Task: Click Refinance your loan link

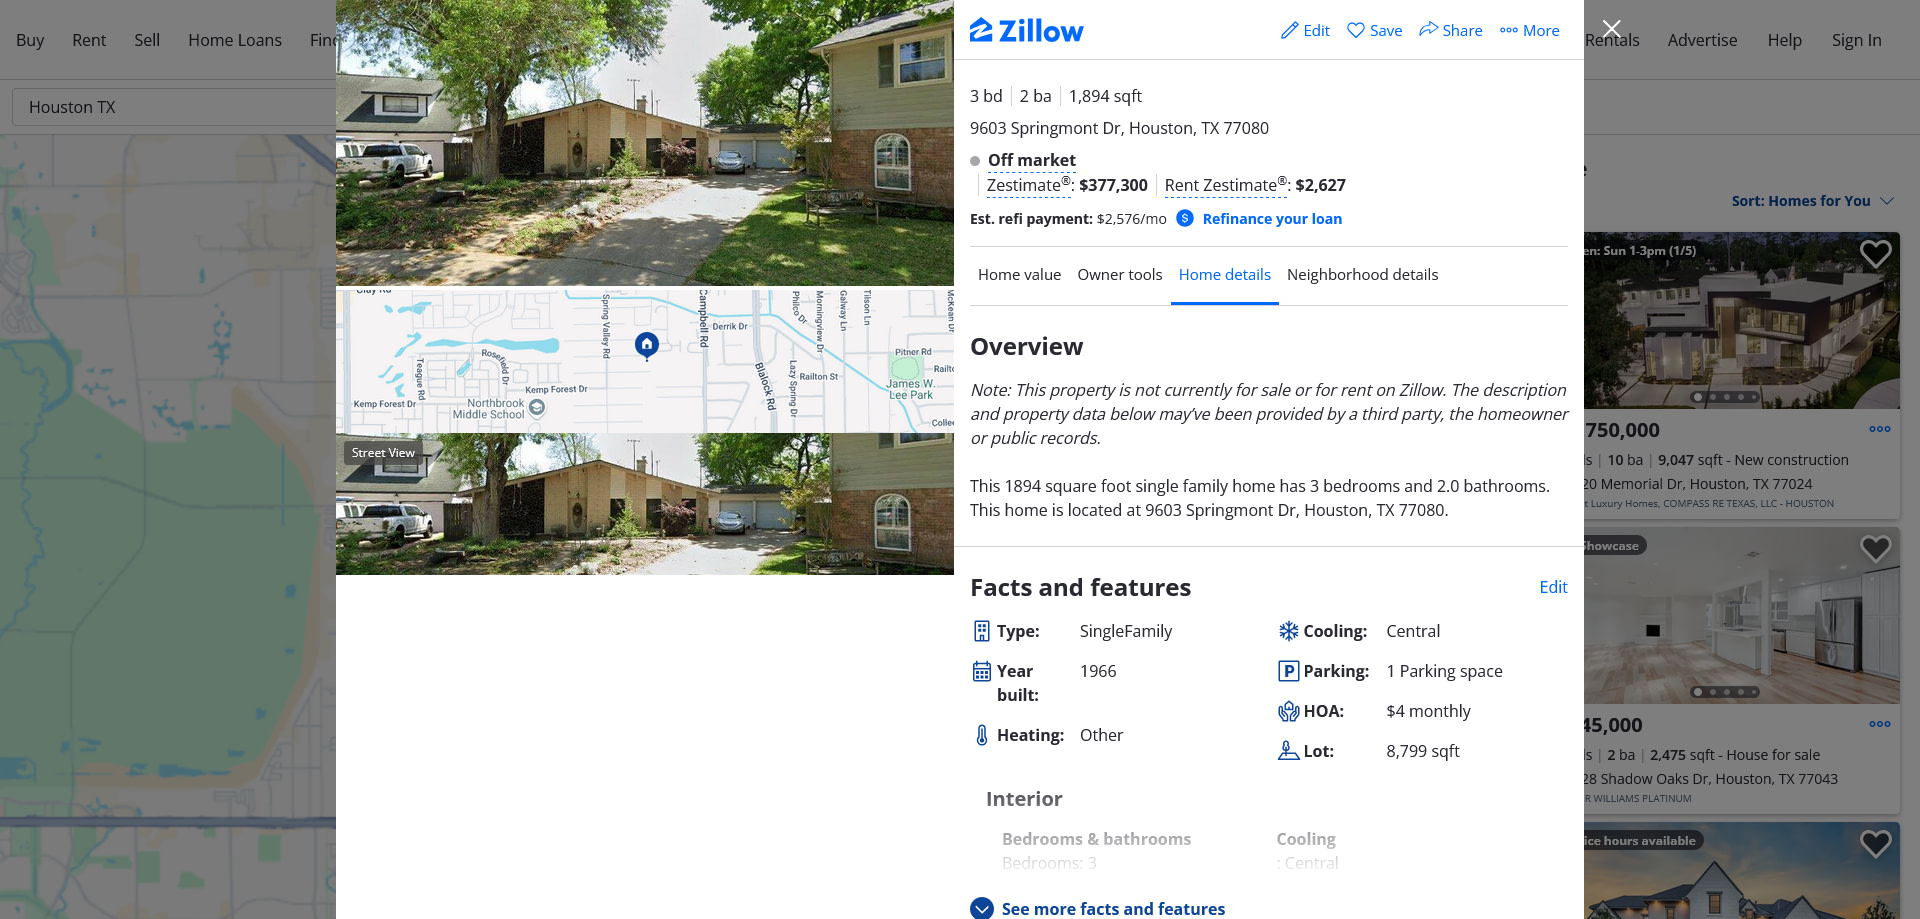Action: [1272, 219]
